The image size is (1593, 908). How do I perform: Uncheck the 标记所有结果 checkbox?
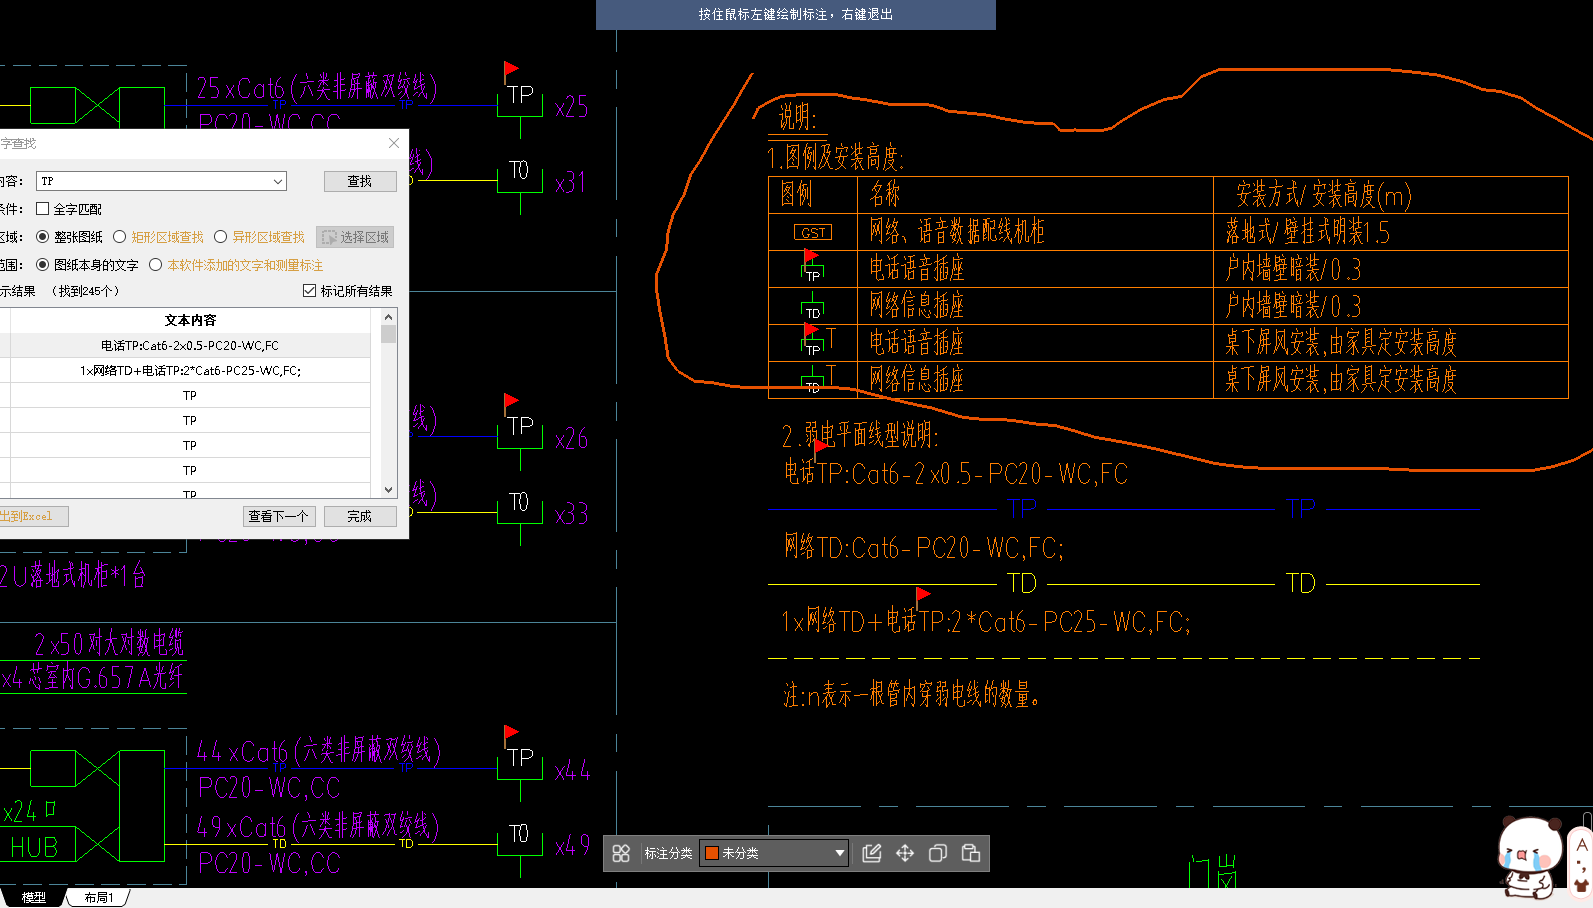(309, 291)
